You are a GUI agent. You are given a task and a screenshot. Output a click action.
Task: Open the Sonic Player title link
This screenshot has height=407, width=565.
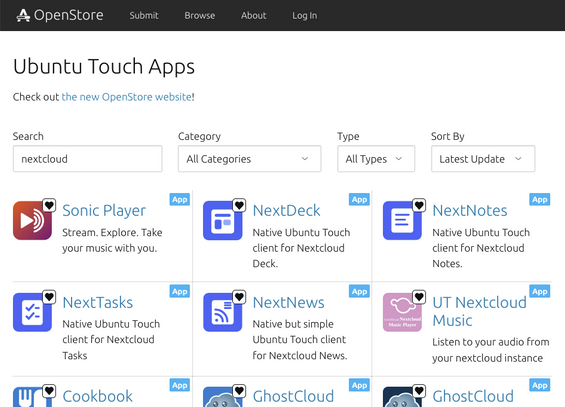tap(104, 211)
